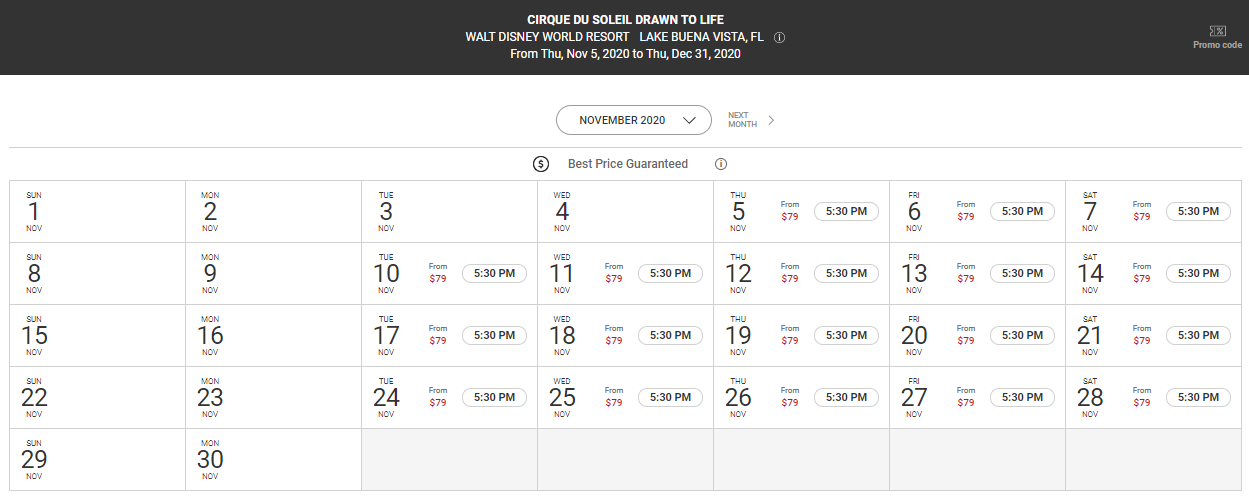Choose 5:30 PM show on Tuesday Nov 17

pos(494,335)
